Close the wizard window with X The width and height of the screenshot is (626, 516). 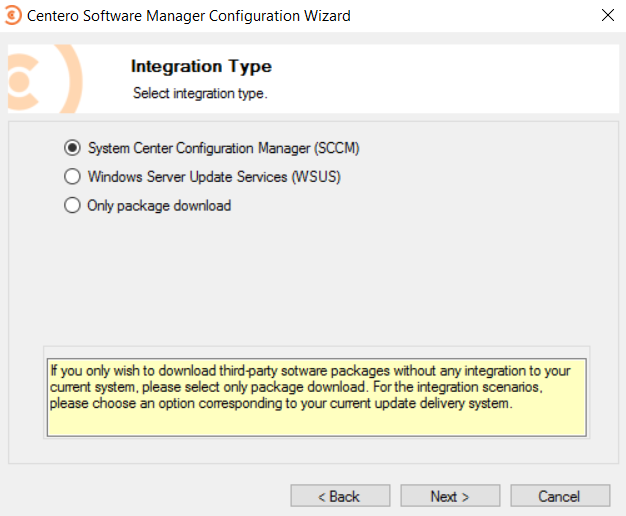tap(608, 15)
